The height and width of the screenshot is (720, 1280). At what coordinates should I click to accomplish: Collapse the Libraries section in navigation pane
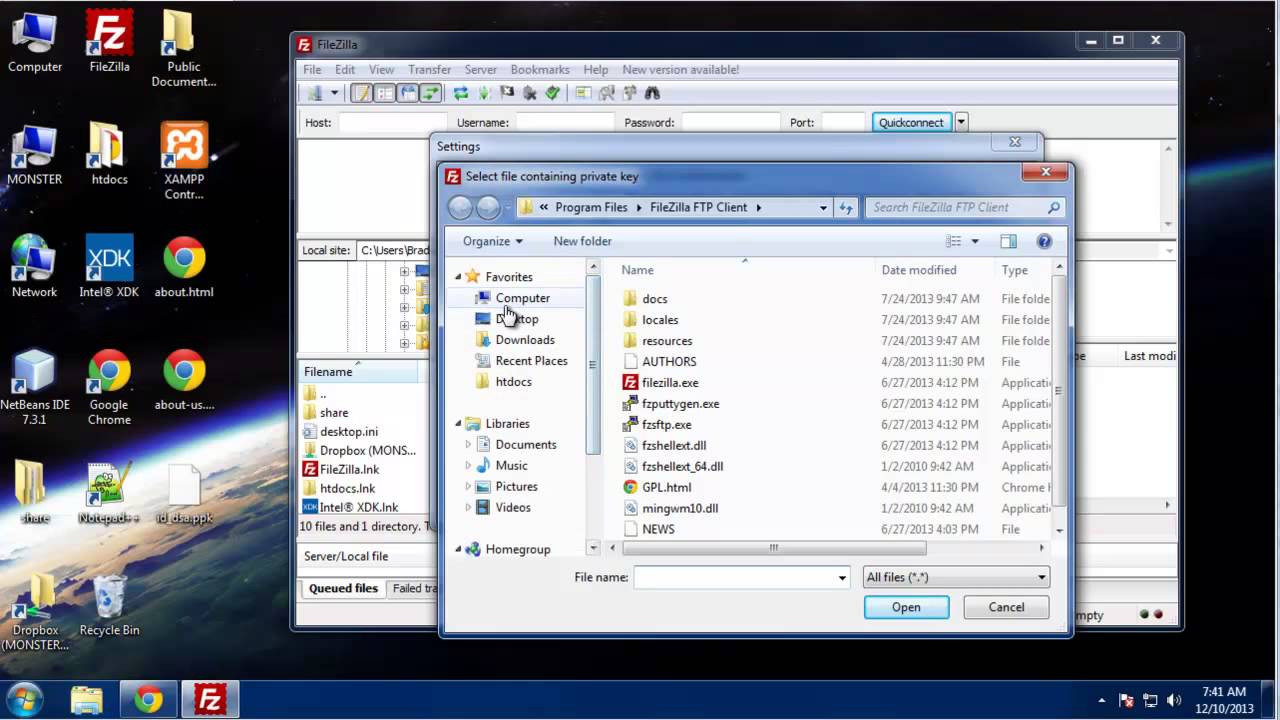[x=459, y=424]
